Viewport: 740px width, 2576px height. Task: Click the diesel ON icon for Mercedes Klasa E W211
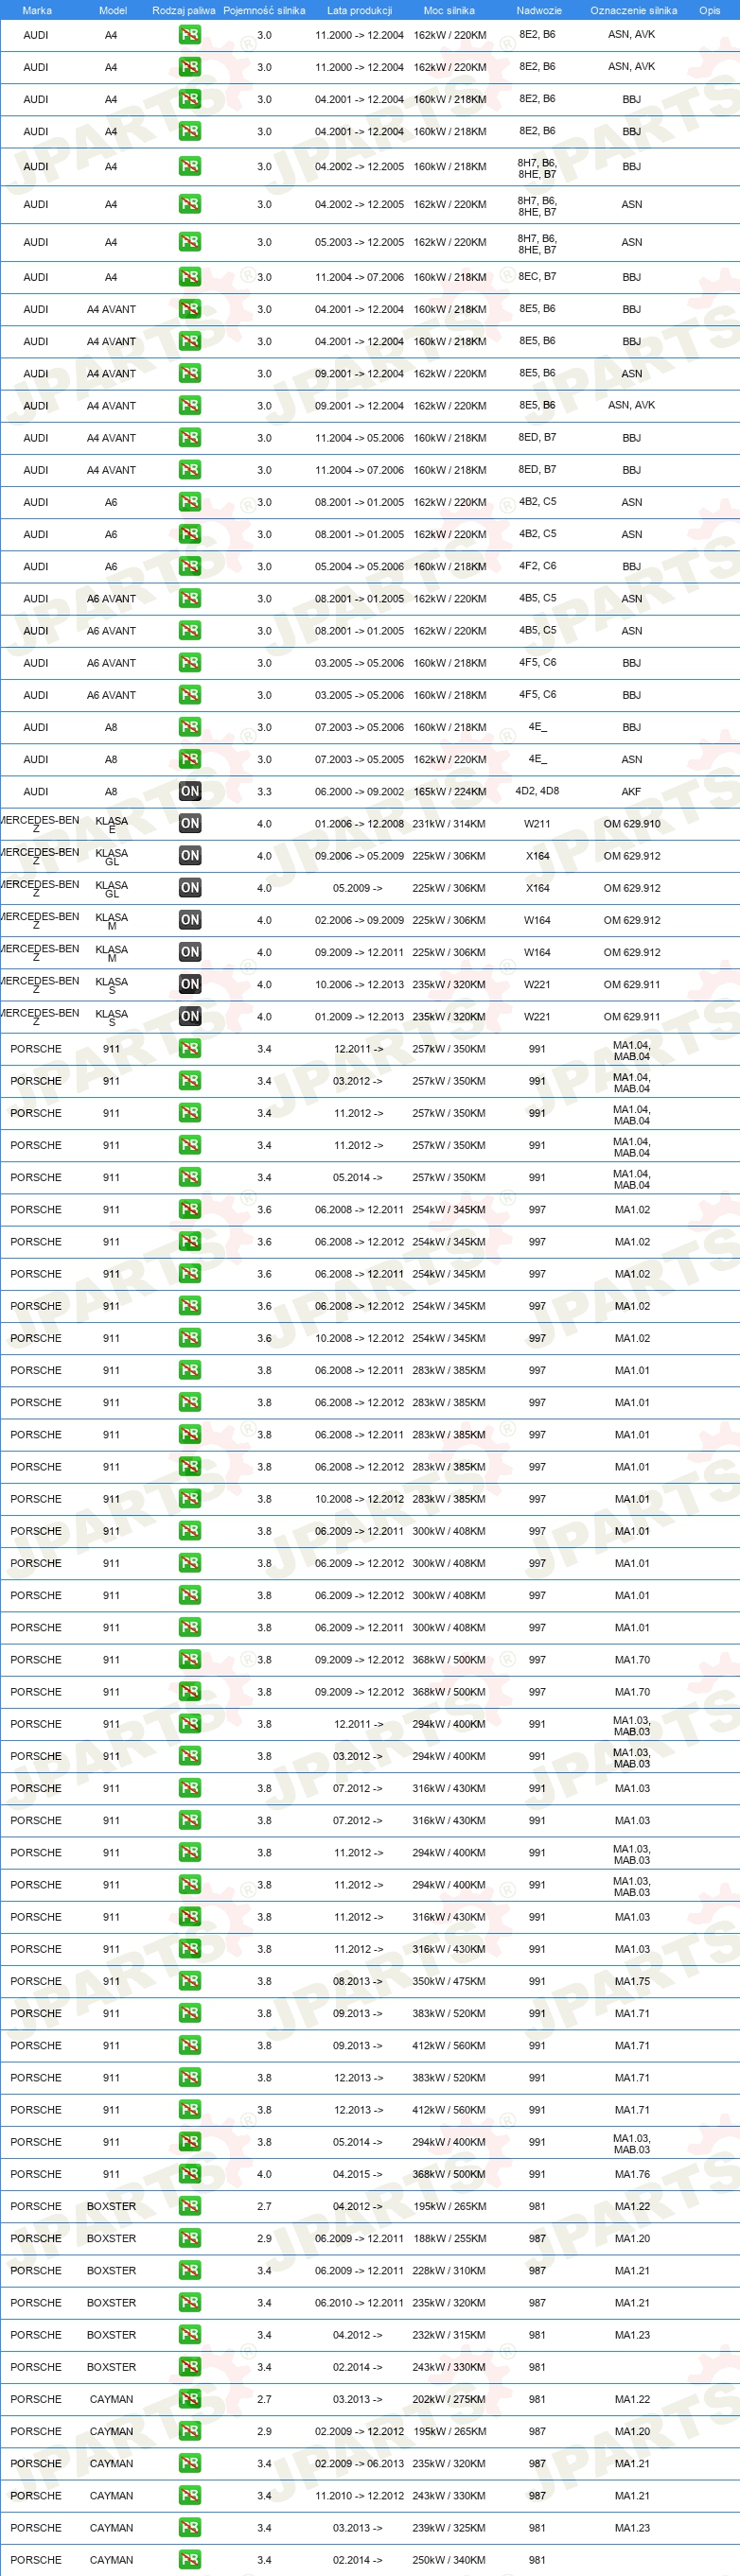pos(190,823)
